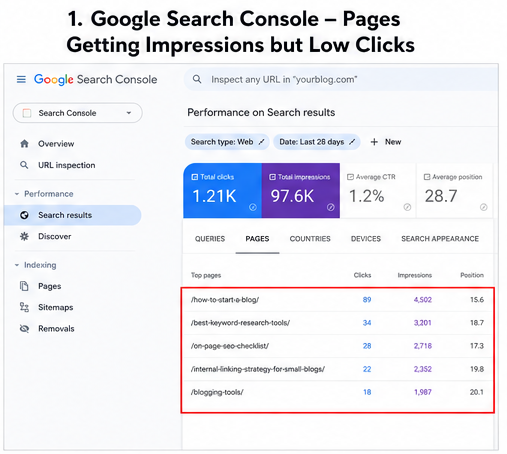Click the Discover asterisk icon

click(24, 236)
